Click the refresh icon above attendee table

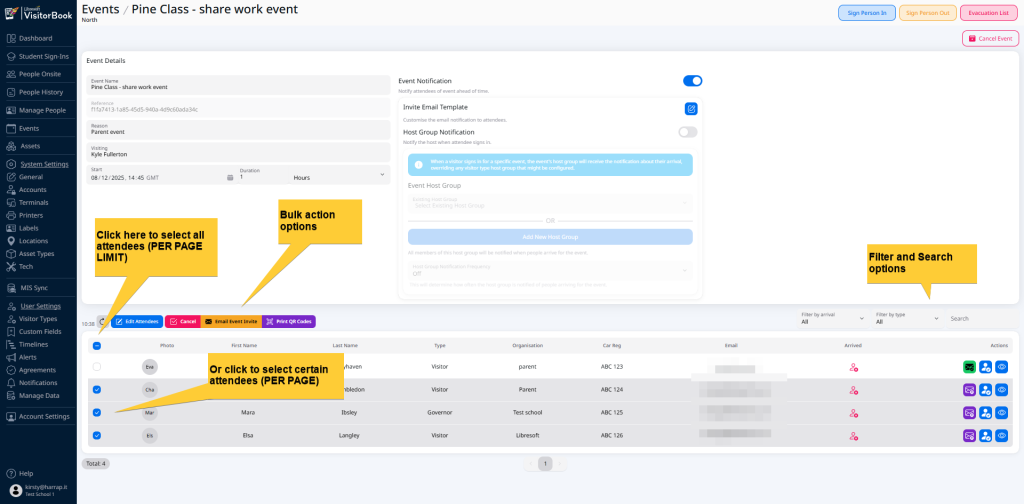point(102,321)
